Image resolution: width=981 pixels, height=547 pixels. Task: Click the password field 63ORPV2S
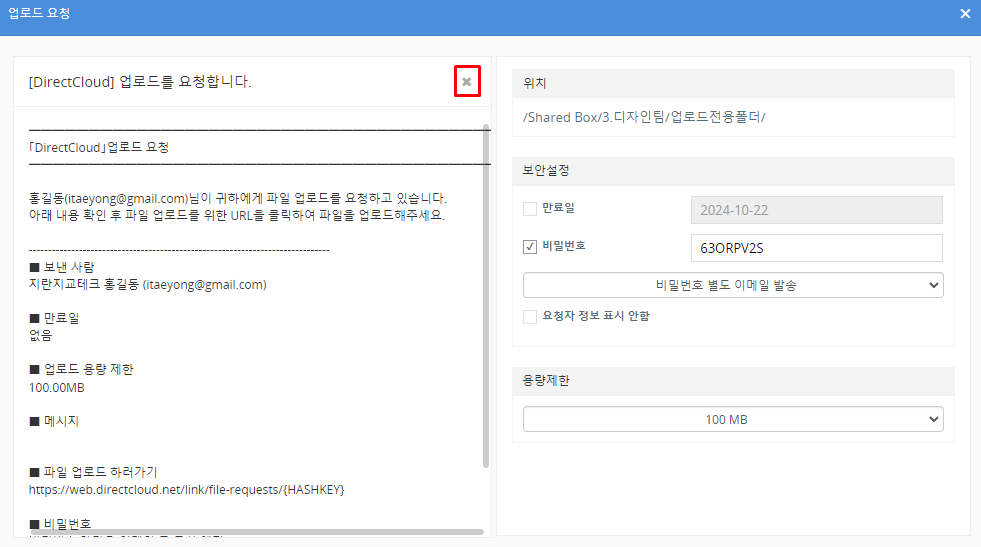click(816, 248)
